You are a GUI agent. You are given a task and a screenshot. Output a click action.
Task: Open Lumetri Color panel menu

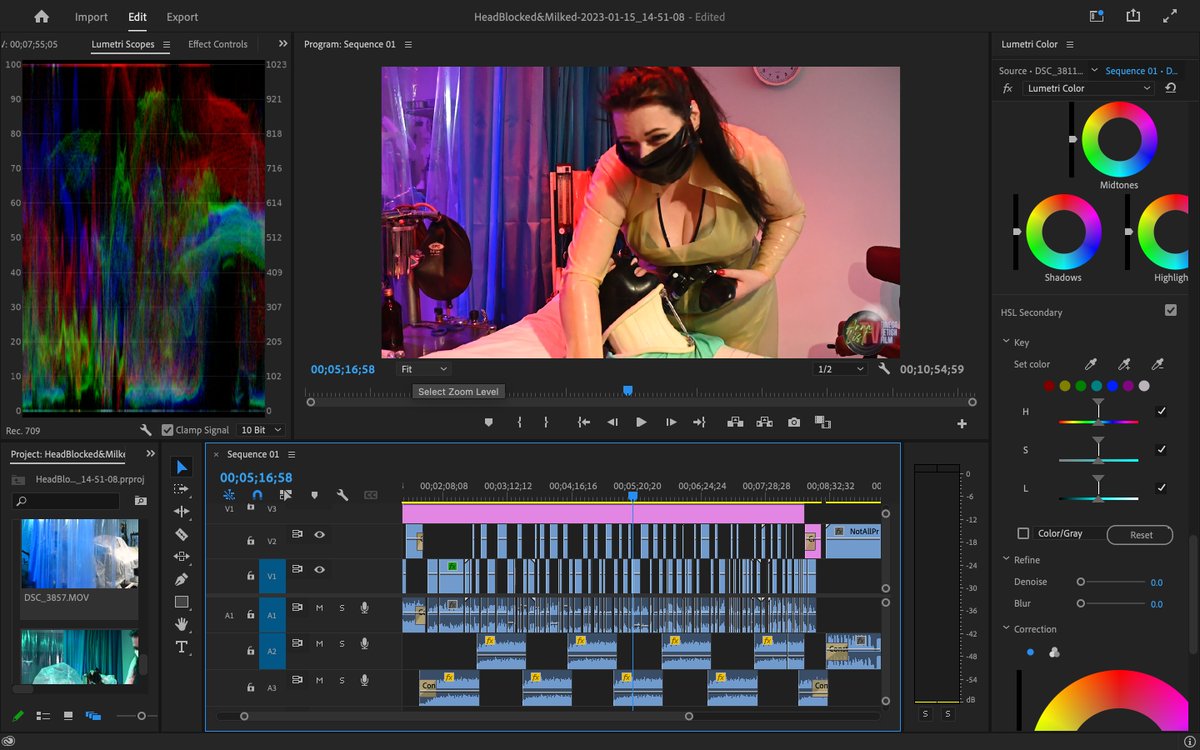tap(1069, 44)
